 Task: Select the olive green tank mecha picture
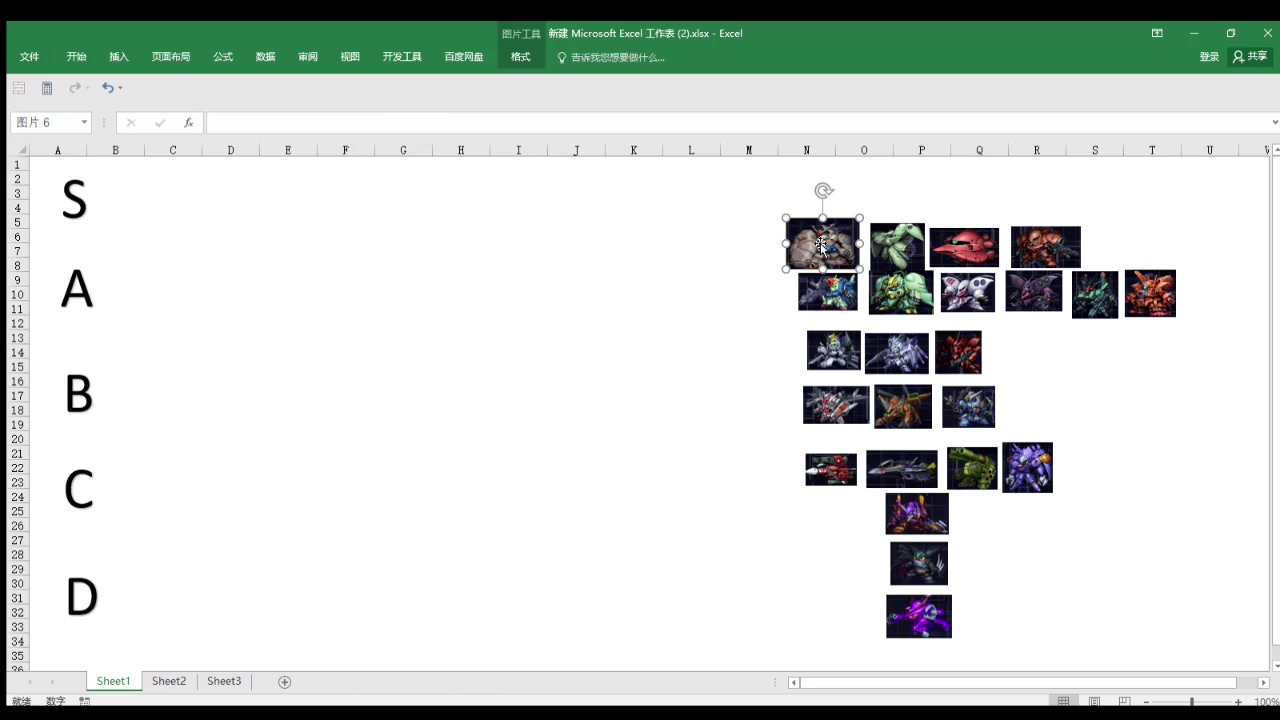[972, 468]
